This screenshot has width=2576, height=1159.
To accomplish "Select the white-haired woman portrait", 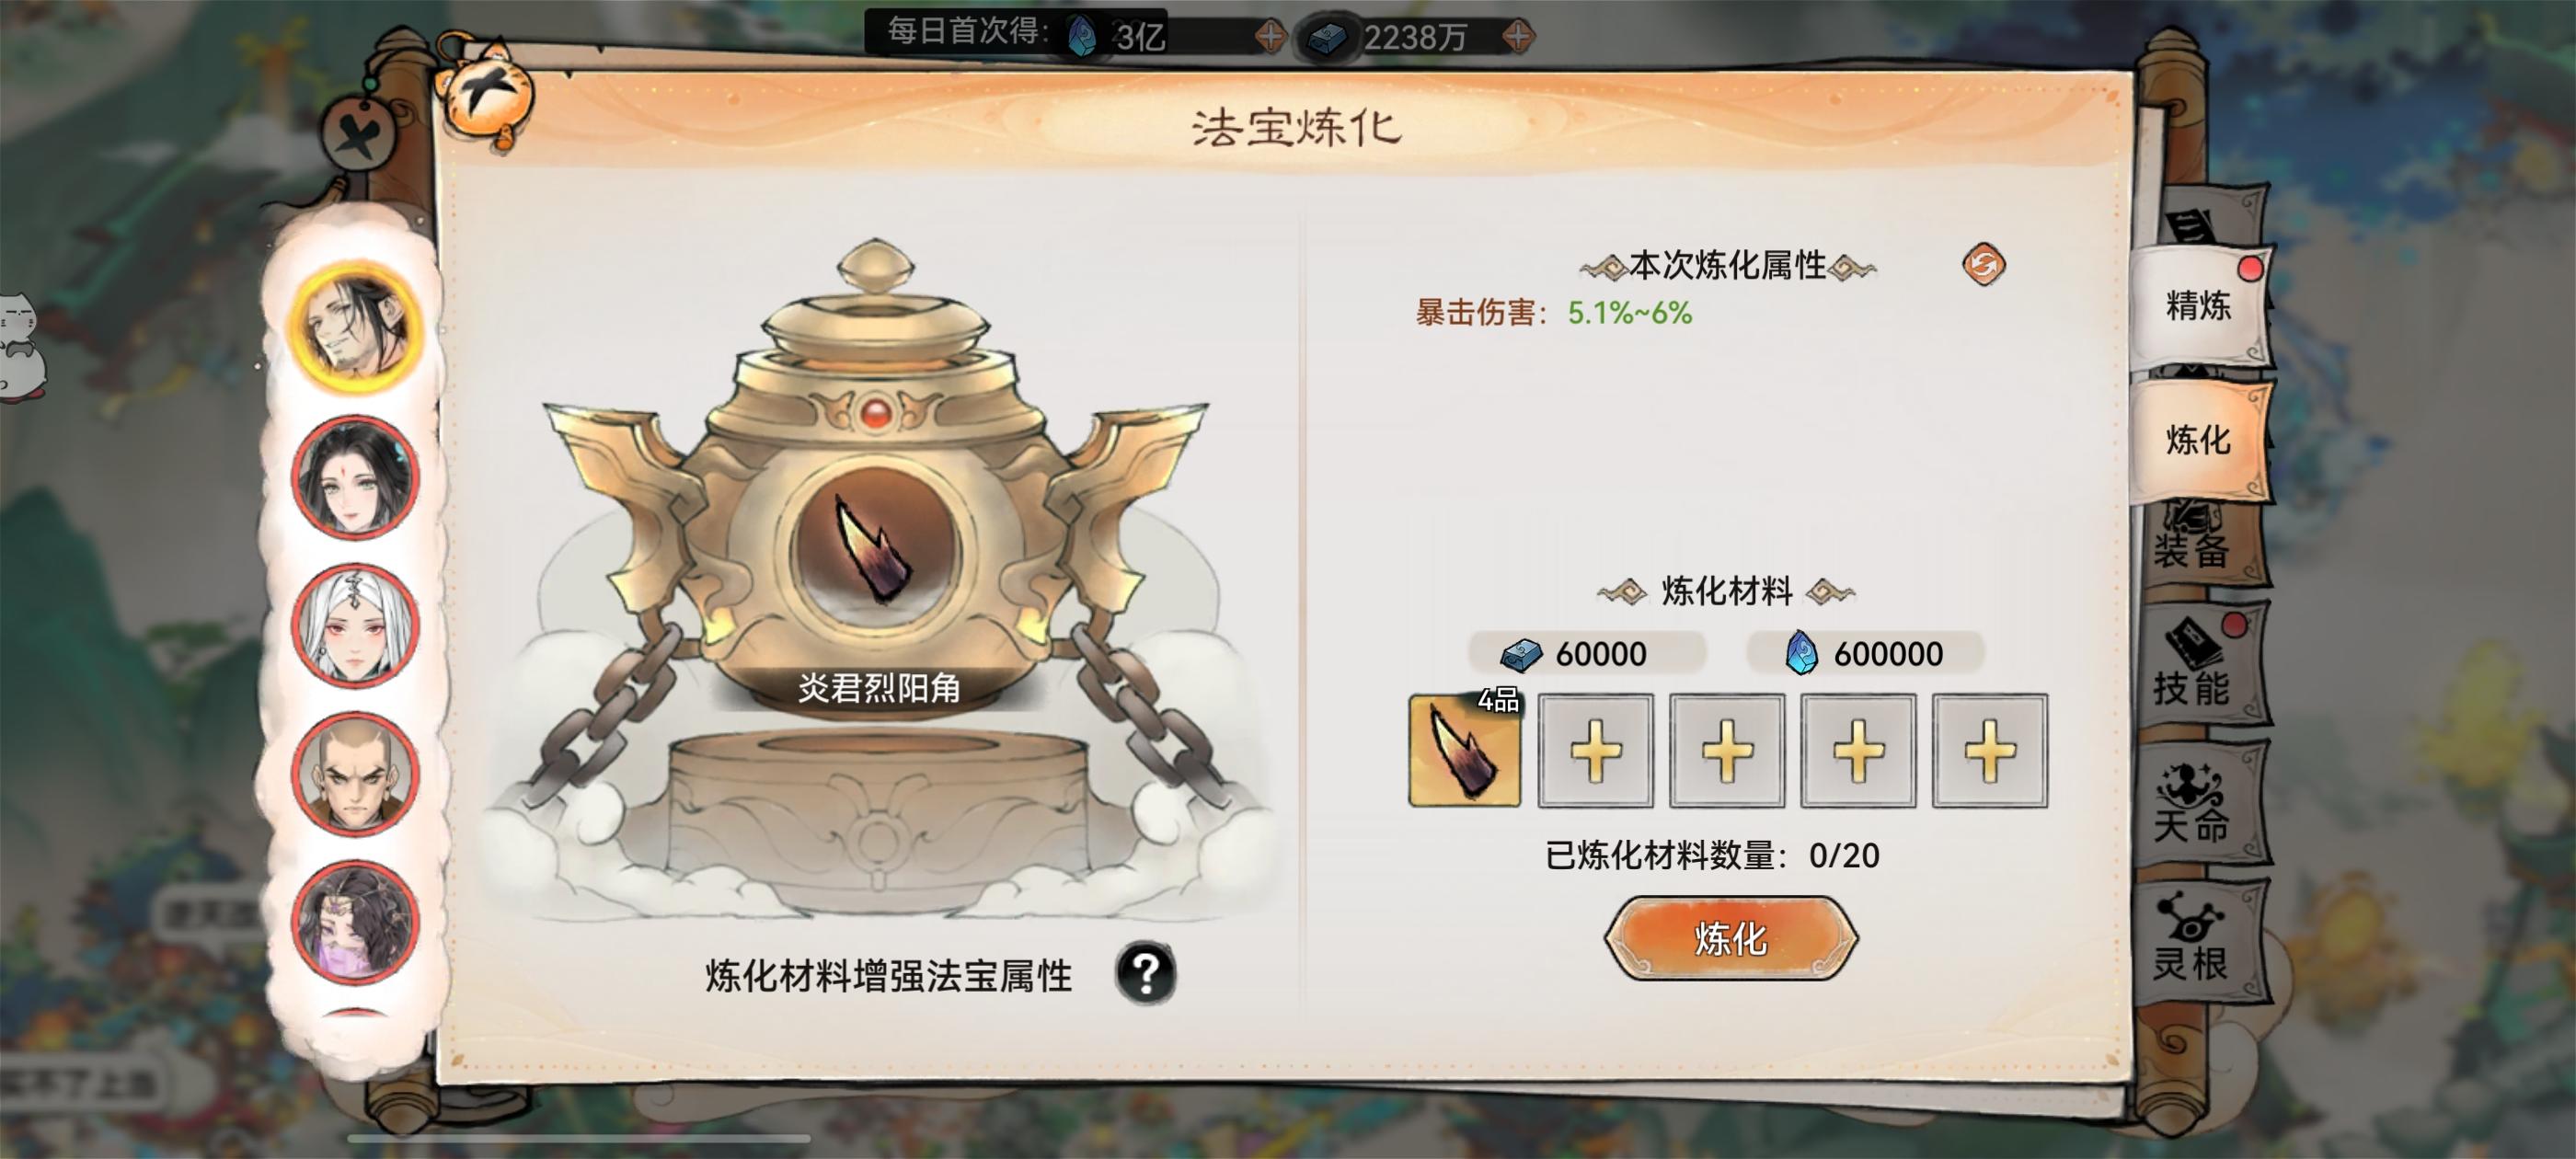I will [x=355, y=625].
